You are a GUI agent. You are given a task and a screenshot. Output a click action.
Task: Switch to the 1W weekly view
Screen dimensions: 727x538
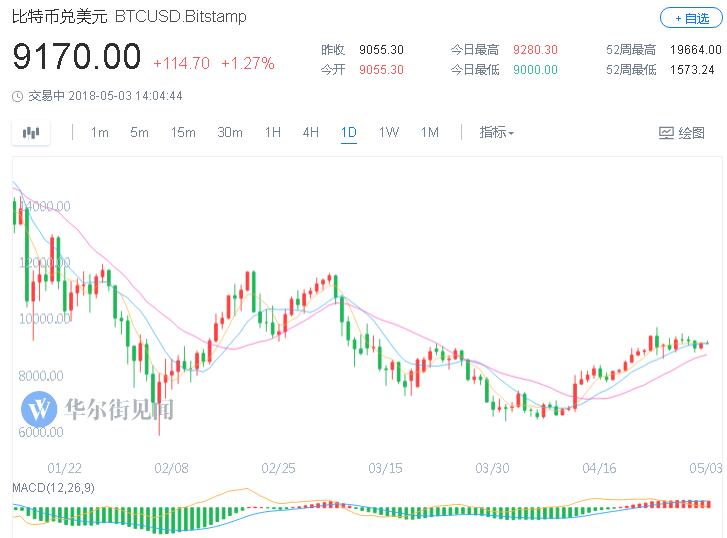click(x=388, y=133)
